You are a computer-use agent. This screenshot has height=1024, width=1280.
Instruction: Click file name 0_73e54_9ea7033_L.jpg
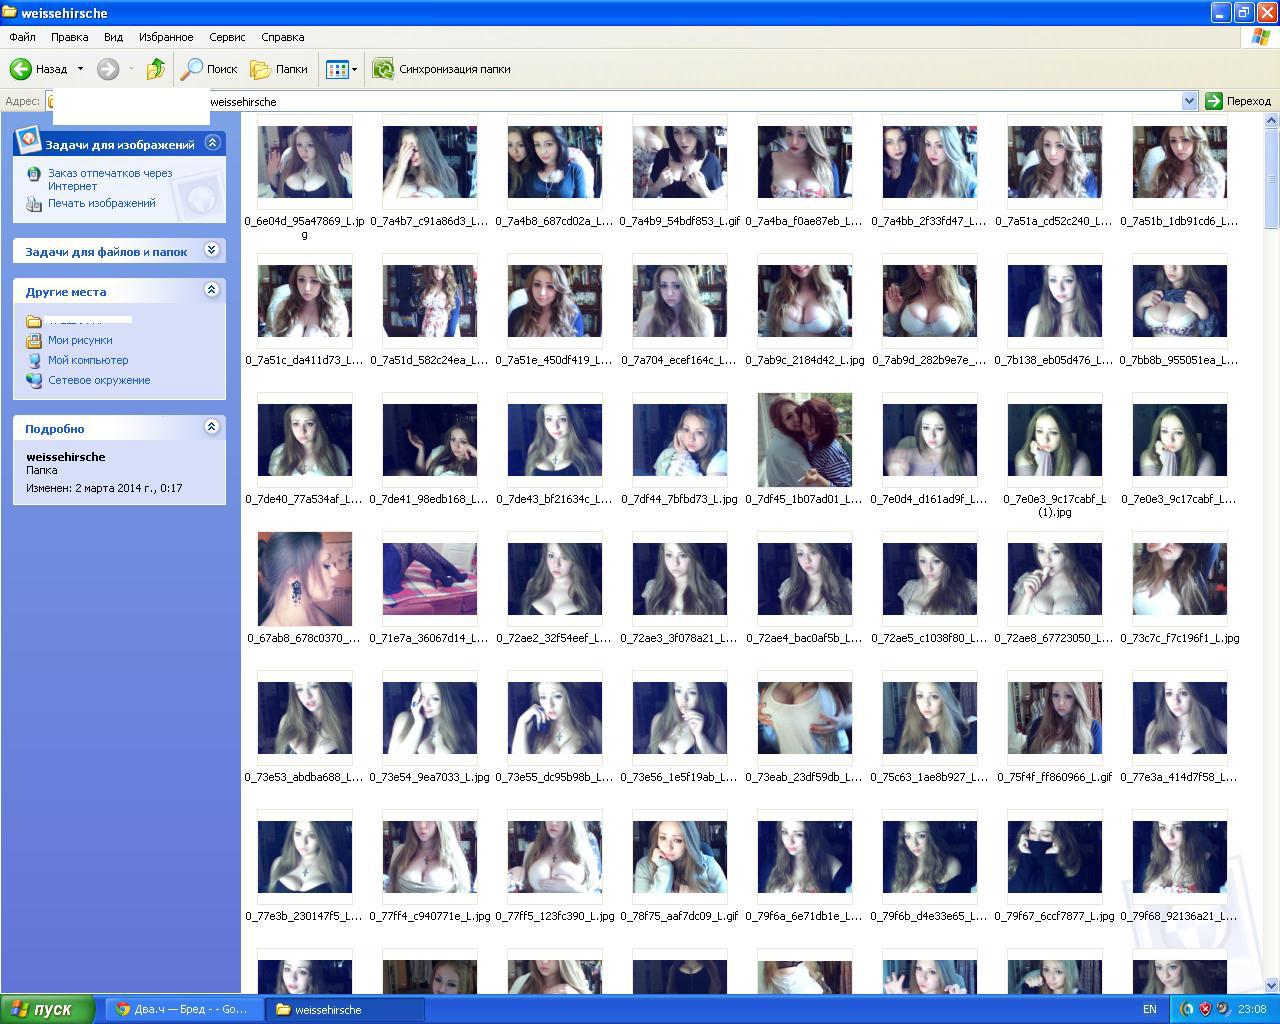430,777
